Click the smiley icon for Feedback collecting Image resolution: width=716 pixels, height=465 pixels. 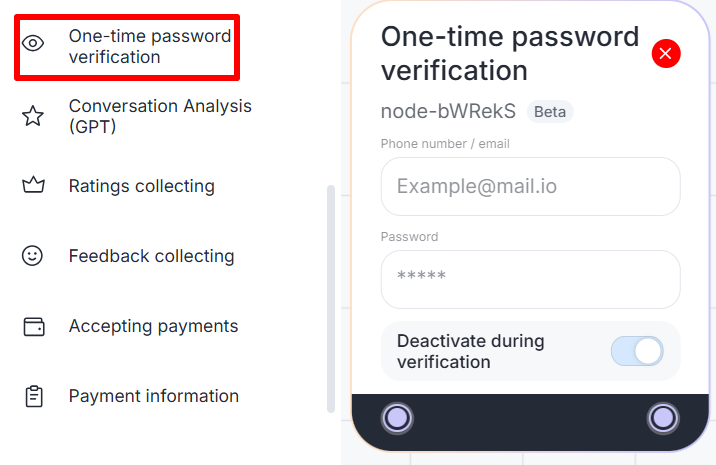coord(33,256)
